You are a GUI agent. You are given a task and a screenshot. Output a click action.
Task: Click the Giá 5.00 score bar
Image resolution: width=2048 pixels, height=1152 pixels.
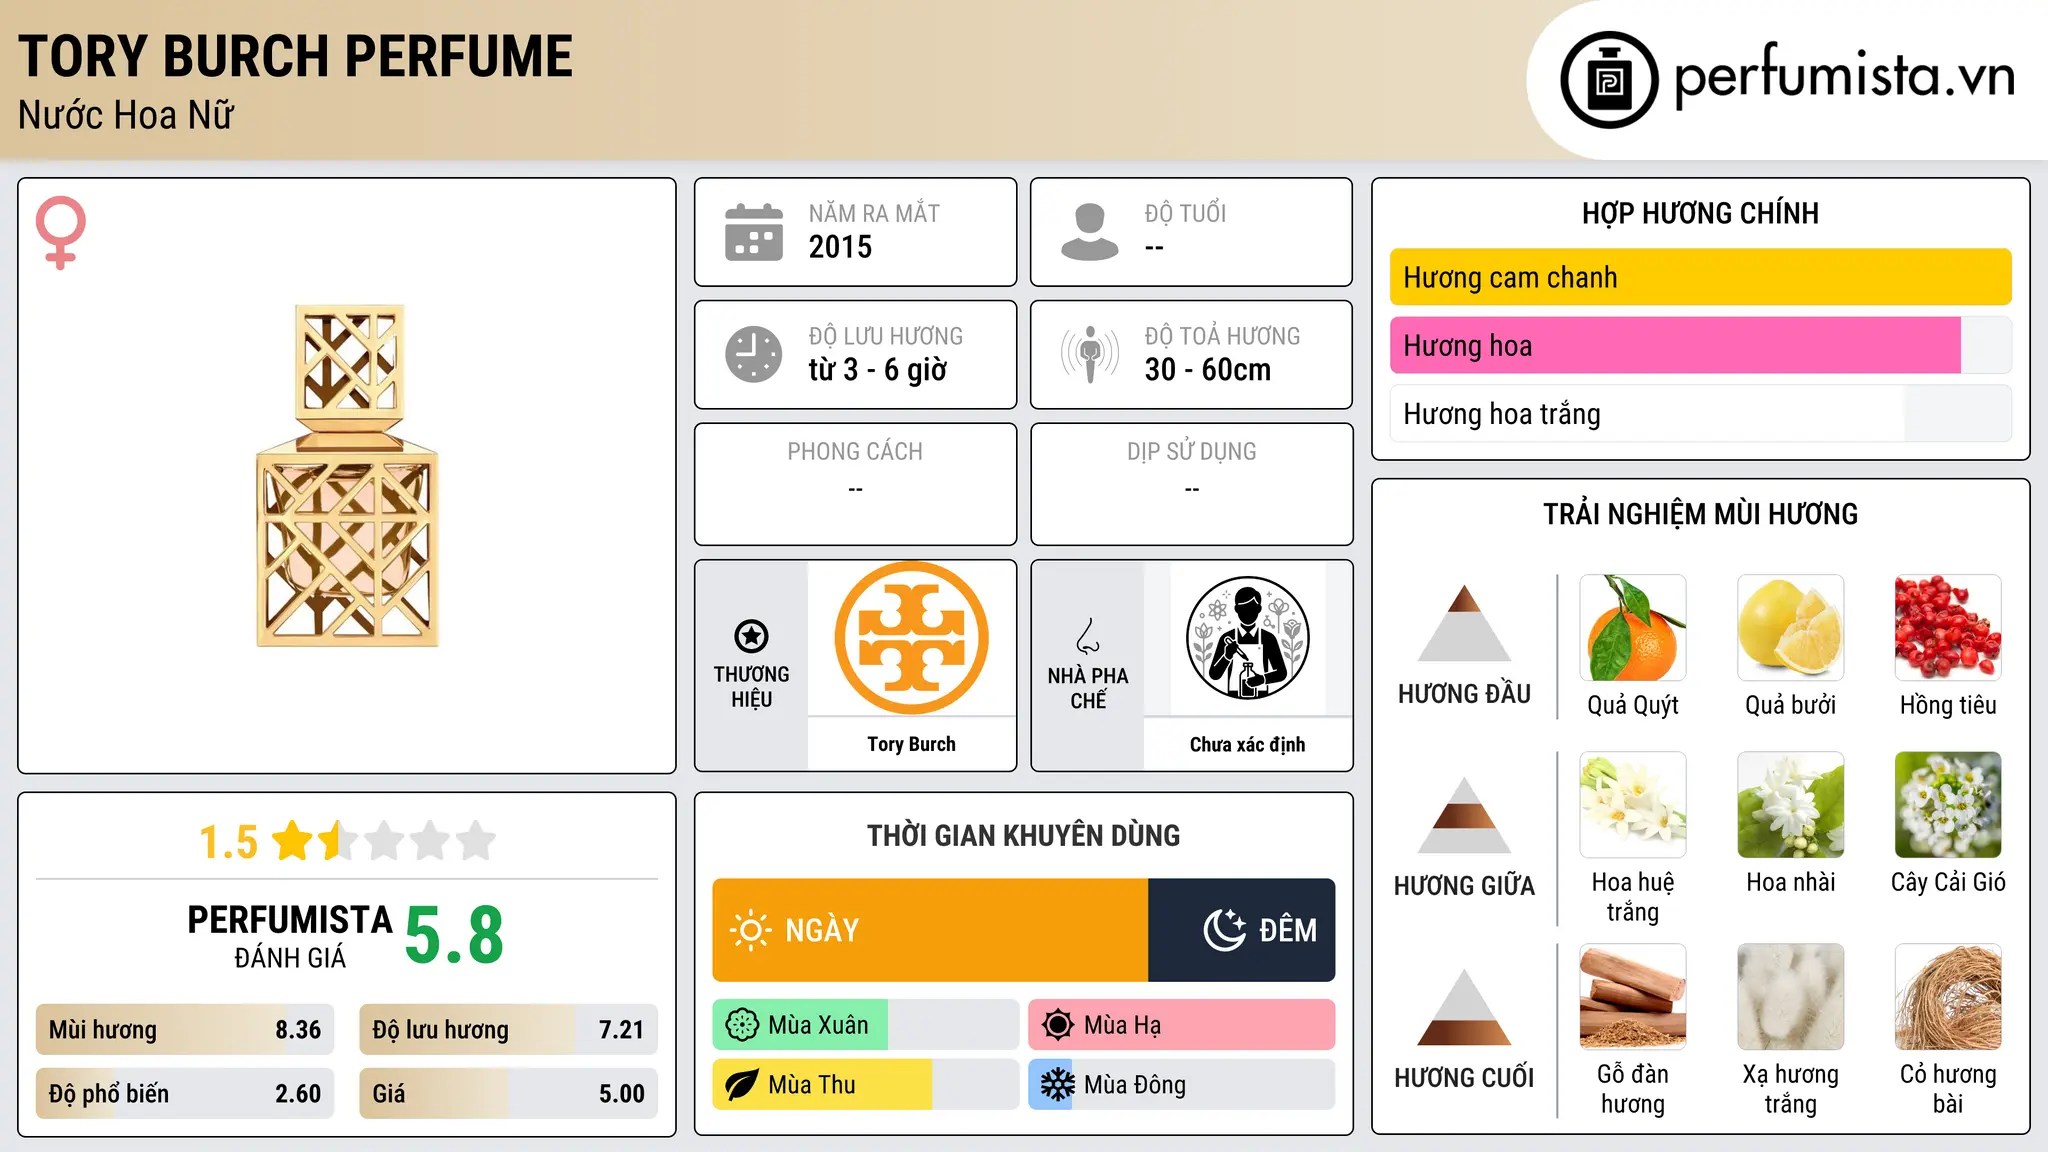point(508,1094)
